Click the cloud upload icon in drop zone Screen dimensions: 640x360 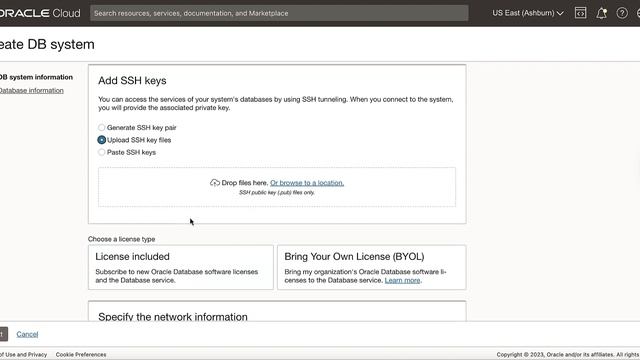pos(215,183)
